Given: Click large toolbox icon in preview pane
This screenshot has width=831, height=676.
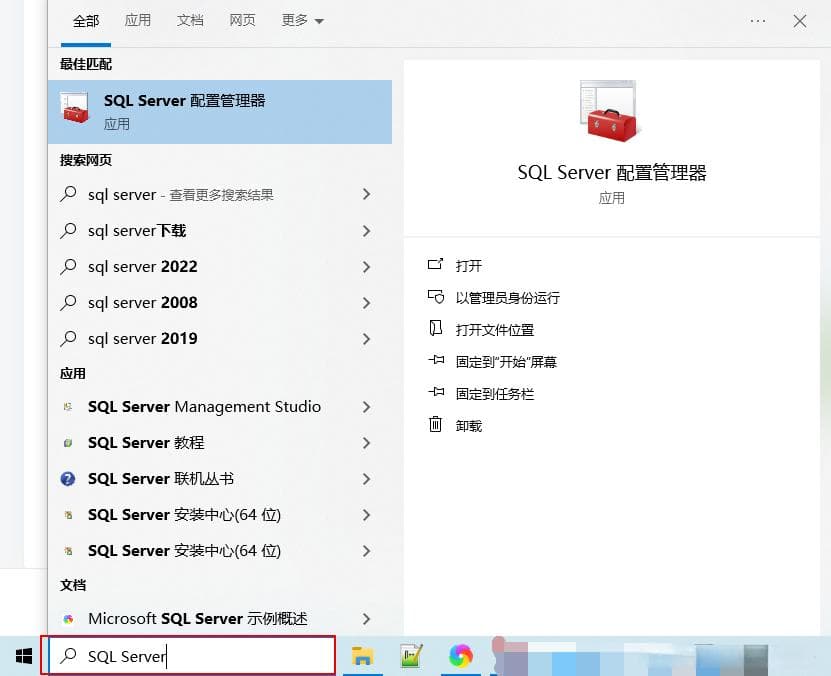Looking at the screenshot, I should pos(609,112).
